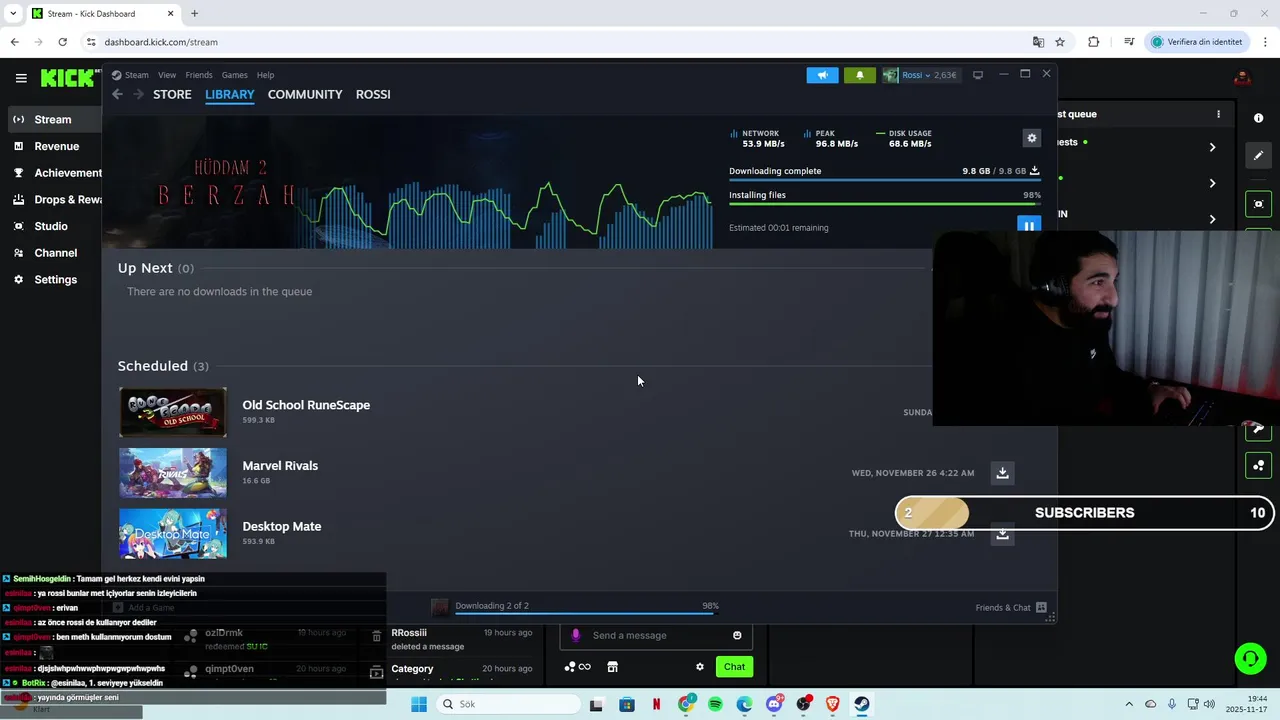Open Chrome extensions puzzle icon
Screen dimensions: 1280x720
[1093, 42]
